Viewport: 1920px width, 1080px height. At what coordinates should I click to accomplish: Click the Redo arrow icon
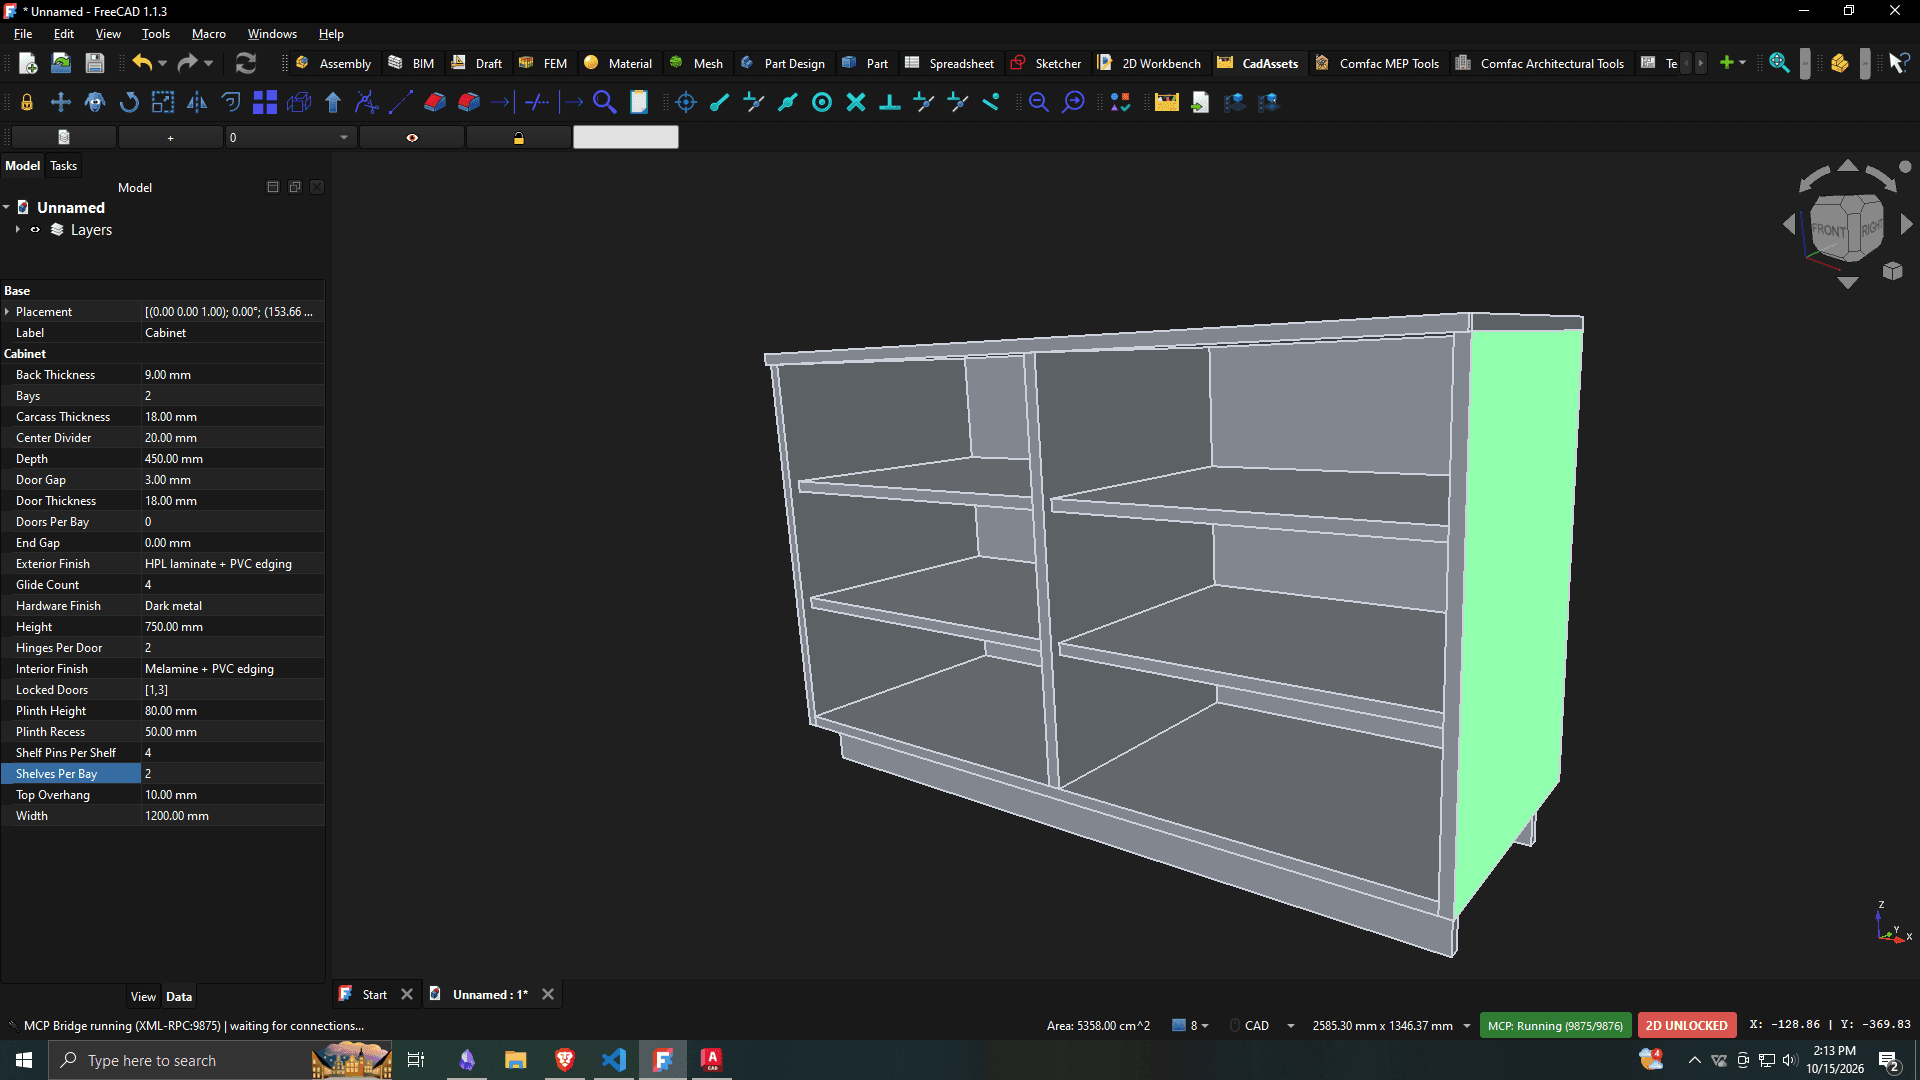[x=187, y=63]
